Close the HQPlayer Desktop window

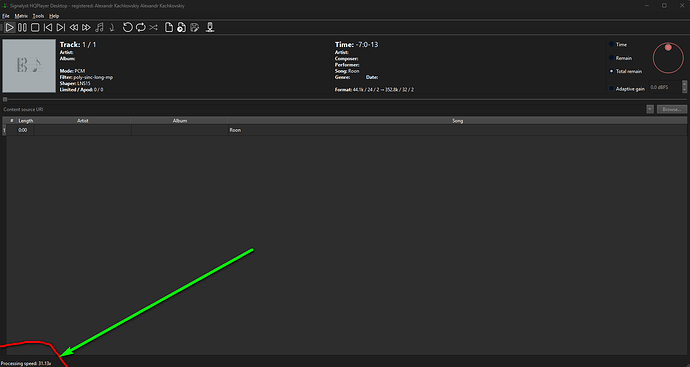(x=681, y=6)
